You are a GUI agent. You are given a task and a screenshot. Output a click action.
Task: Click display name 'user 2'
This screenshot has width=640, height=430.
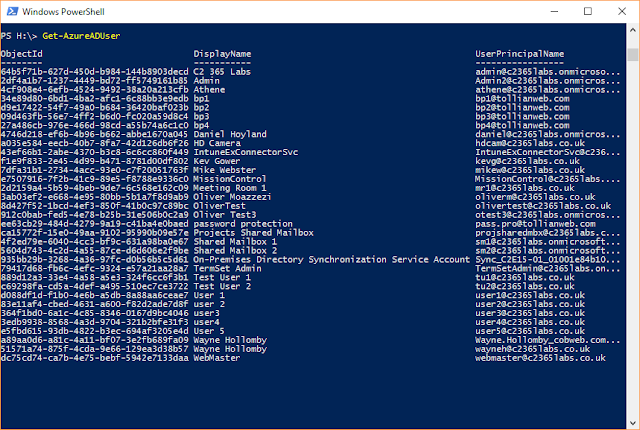click(x=209, y=304)
